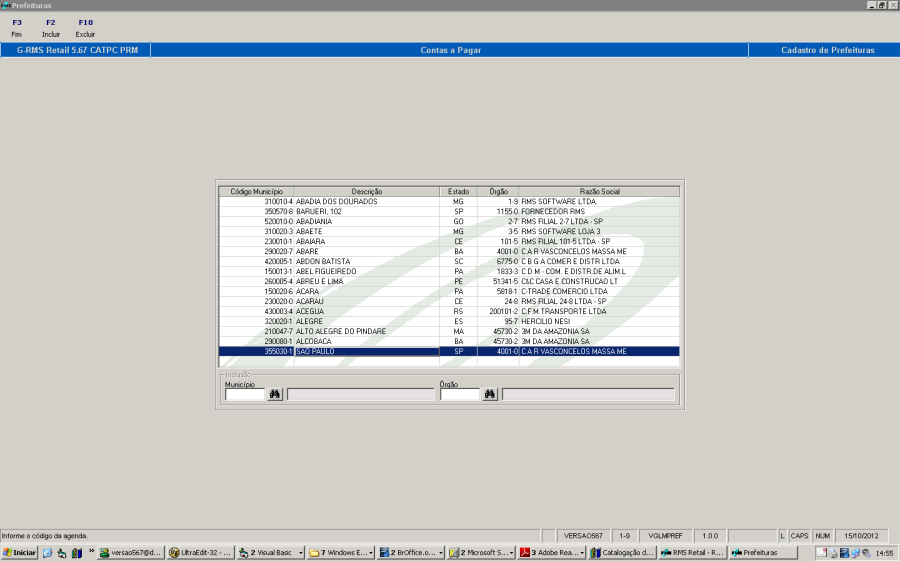Screen dimensions: 900x562
Task: Click the Razão Social column header
Action: [599, 192]
